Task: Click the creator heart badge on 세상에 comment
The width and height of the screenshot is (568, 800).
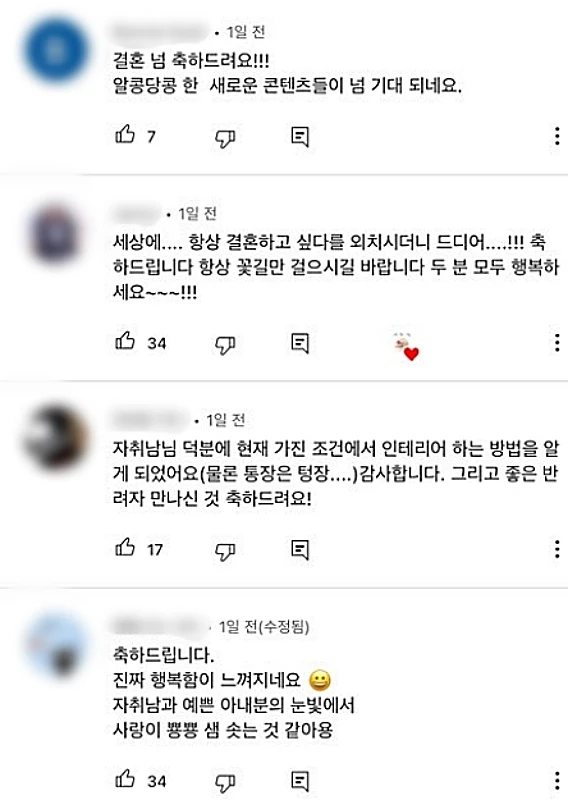Action: [x=406, y=346]
